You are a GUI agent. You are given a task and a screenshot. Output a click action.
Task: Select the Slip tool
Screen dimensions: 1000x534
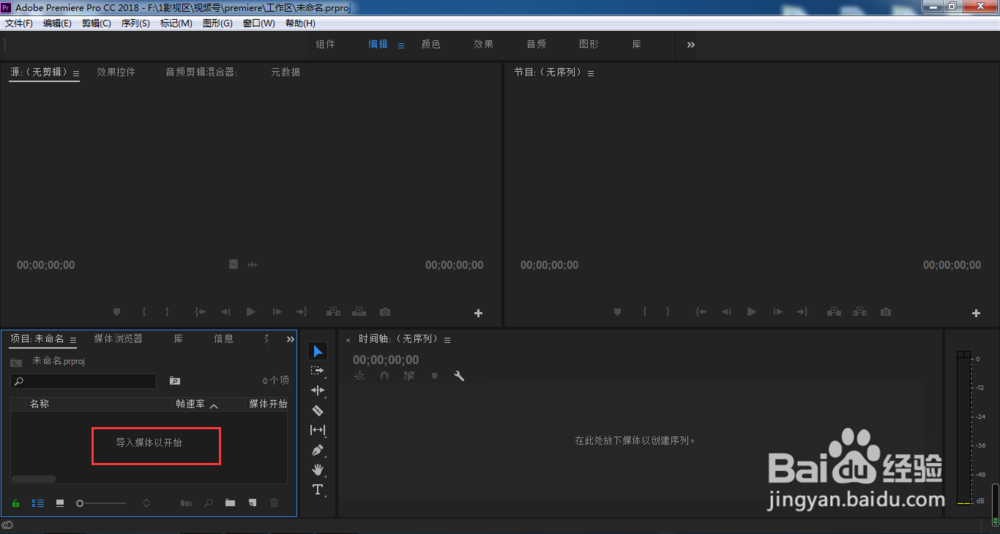tap(318, 430)
